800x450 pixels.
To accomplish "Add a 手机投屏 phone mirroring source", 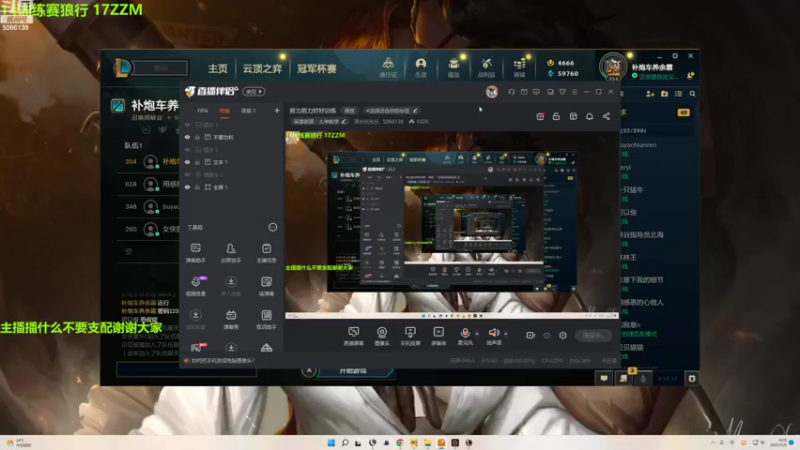I will tap(410, 336).
